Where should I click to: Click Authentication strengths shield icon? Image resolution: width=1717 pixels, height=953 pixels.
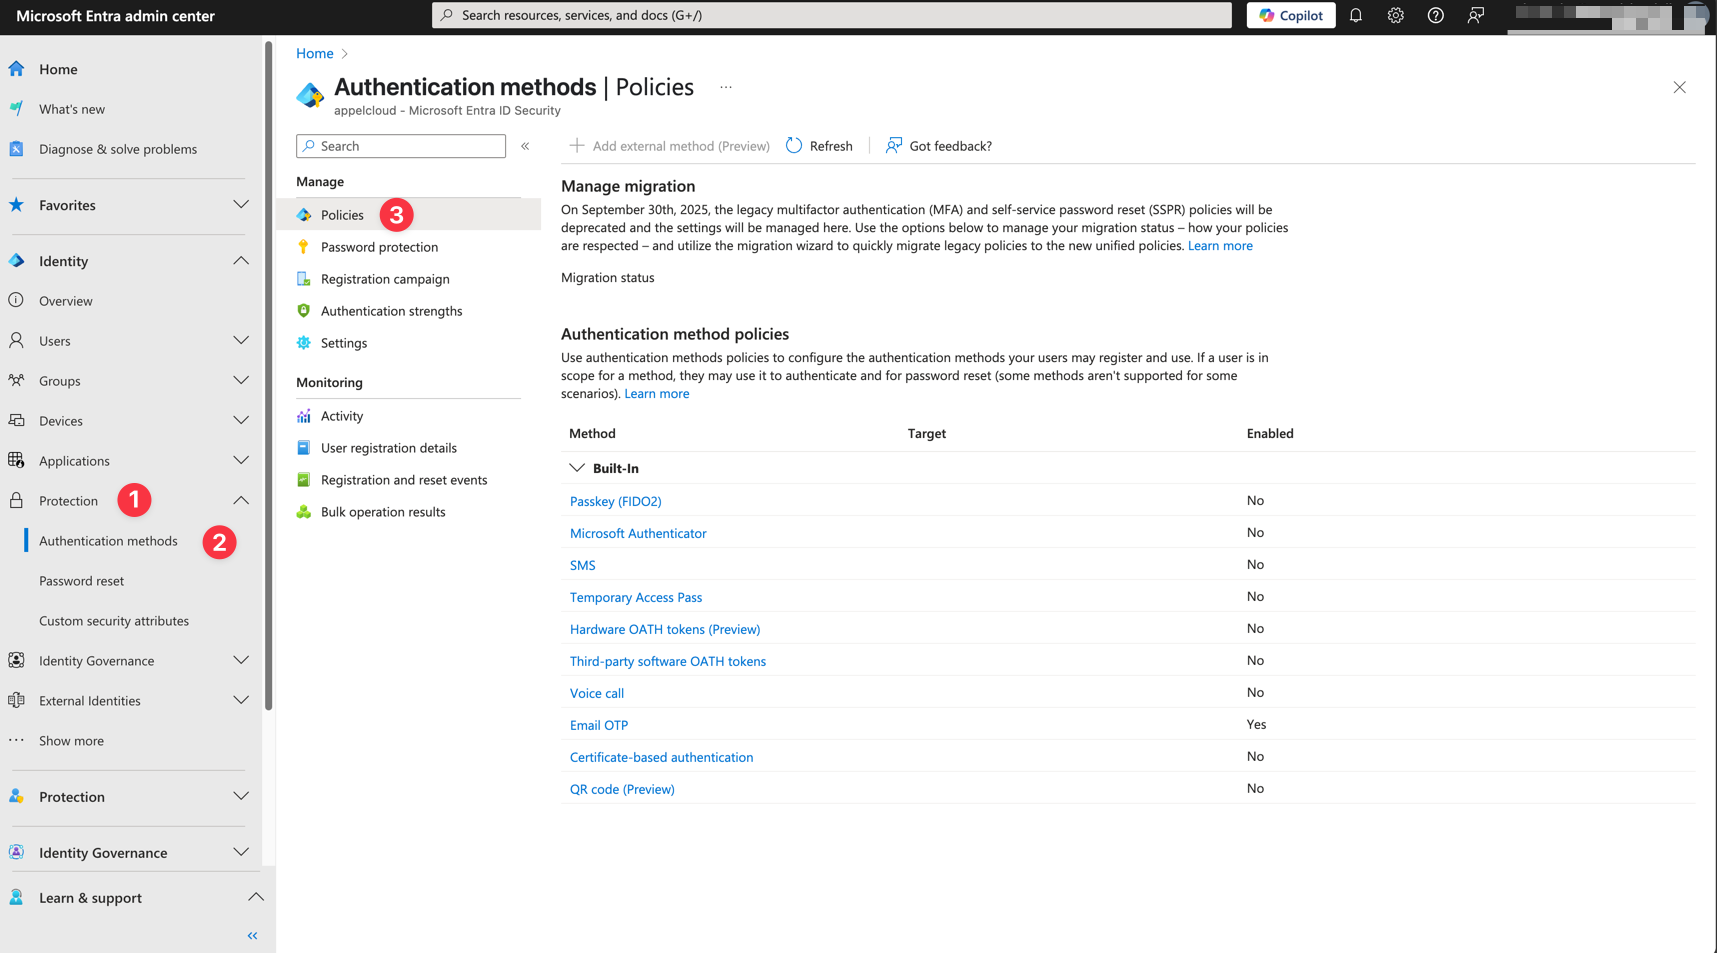pos(304,311)
